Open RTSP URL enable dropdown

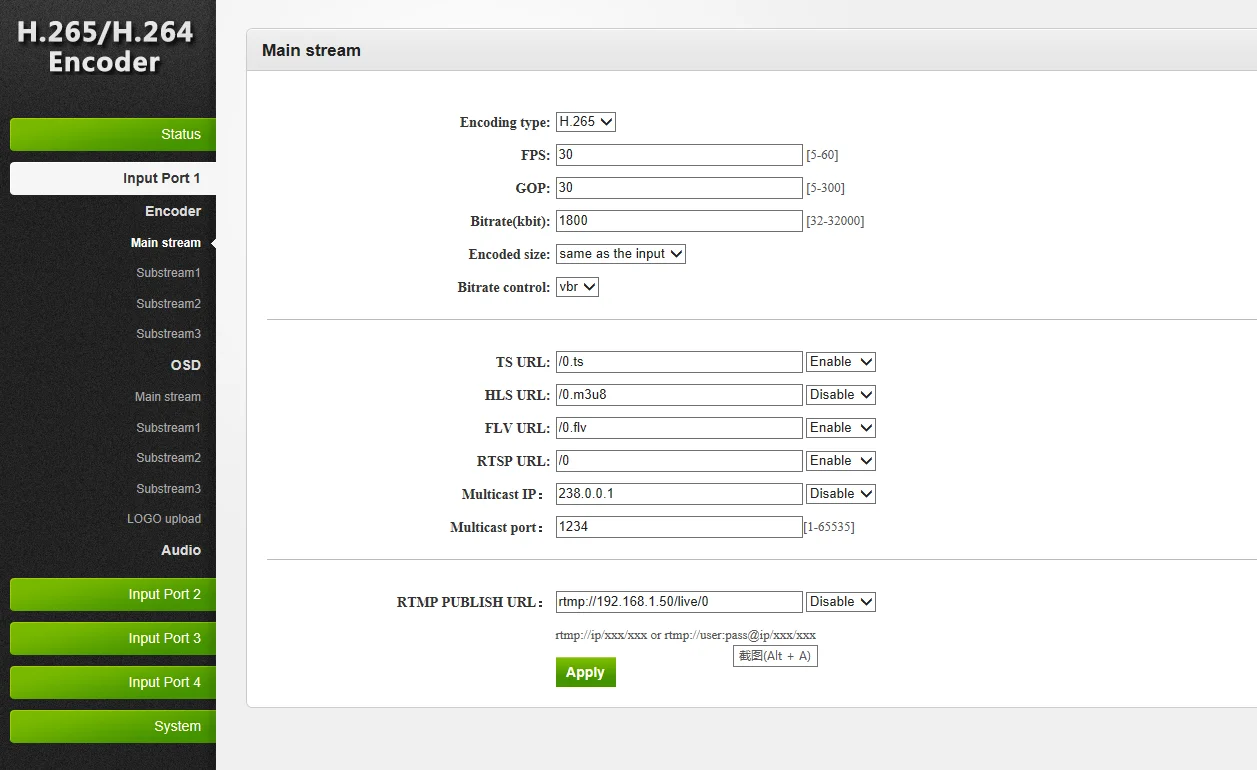(x=841, y=461)
